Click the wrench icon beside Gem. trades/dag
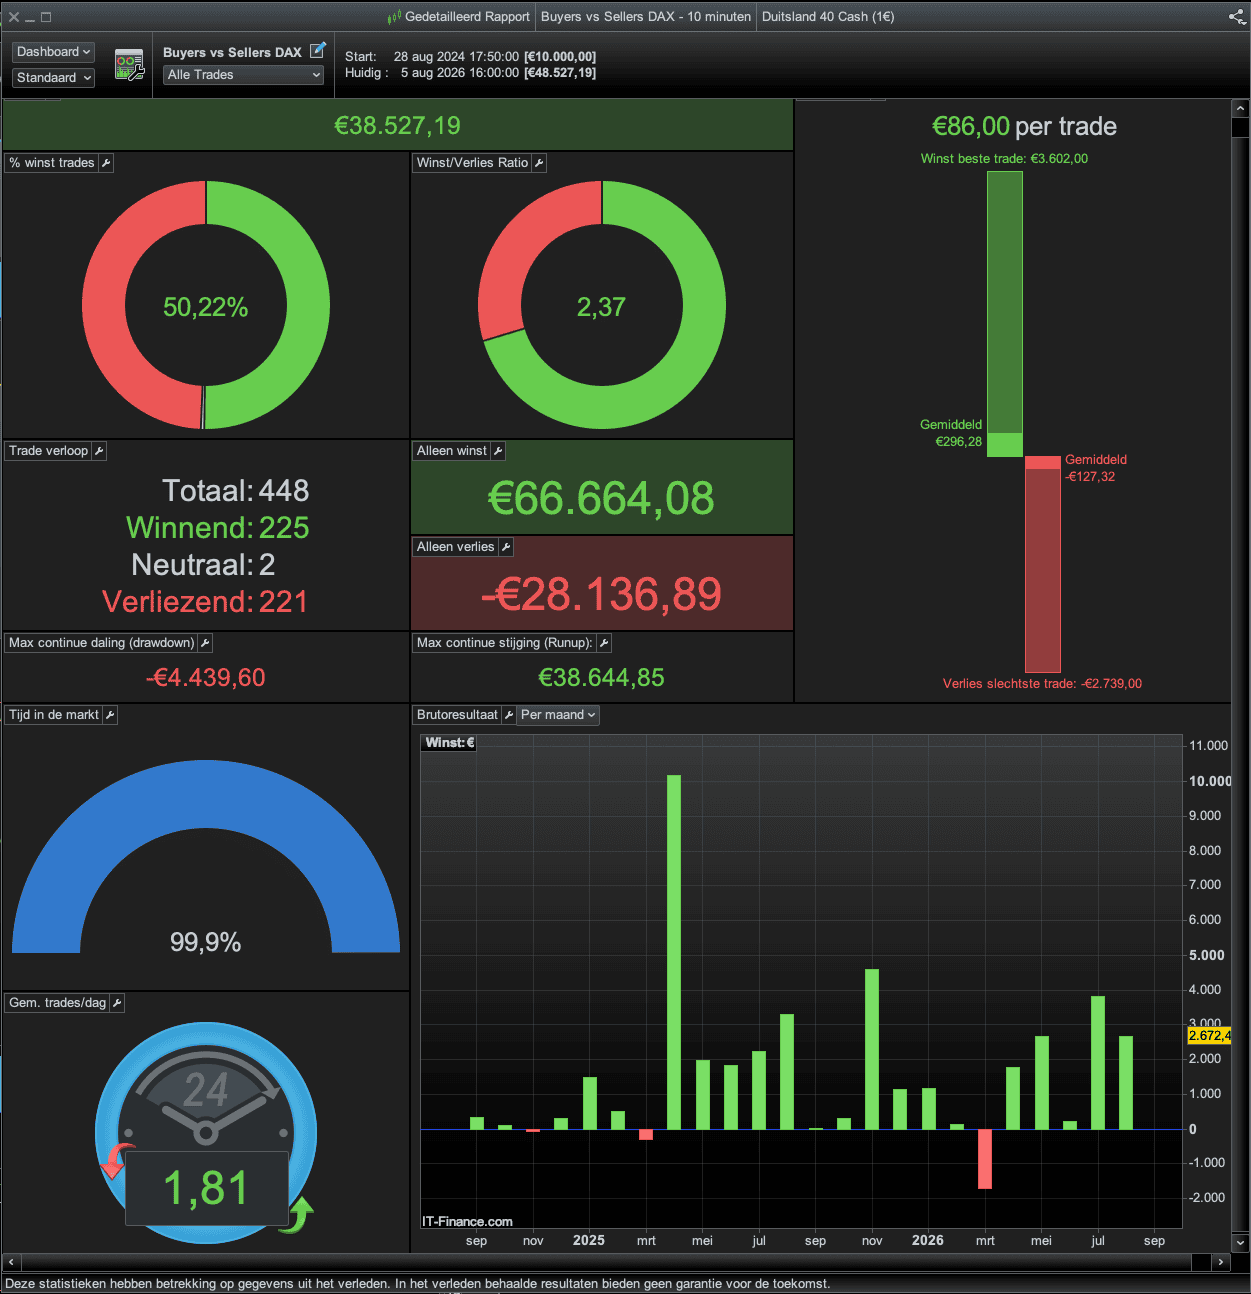Screen dimensions: 1251x1294 [x=117, y=1003]
